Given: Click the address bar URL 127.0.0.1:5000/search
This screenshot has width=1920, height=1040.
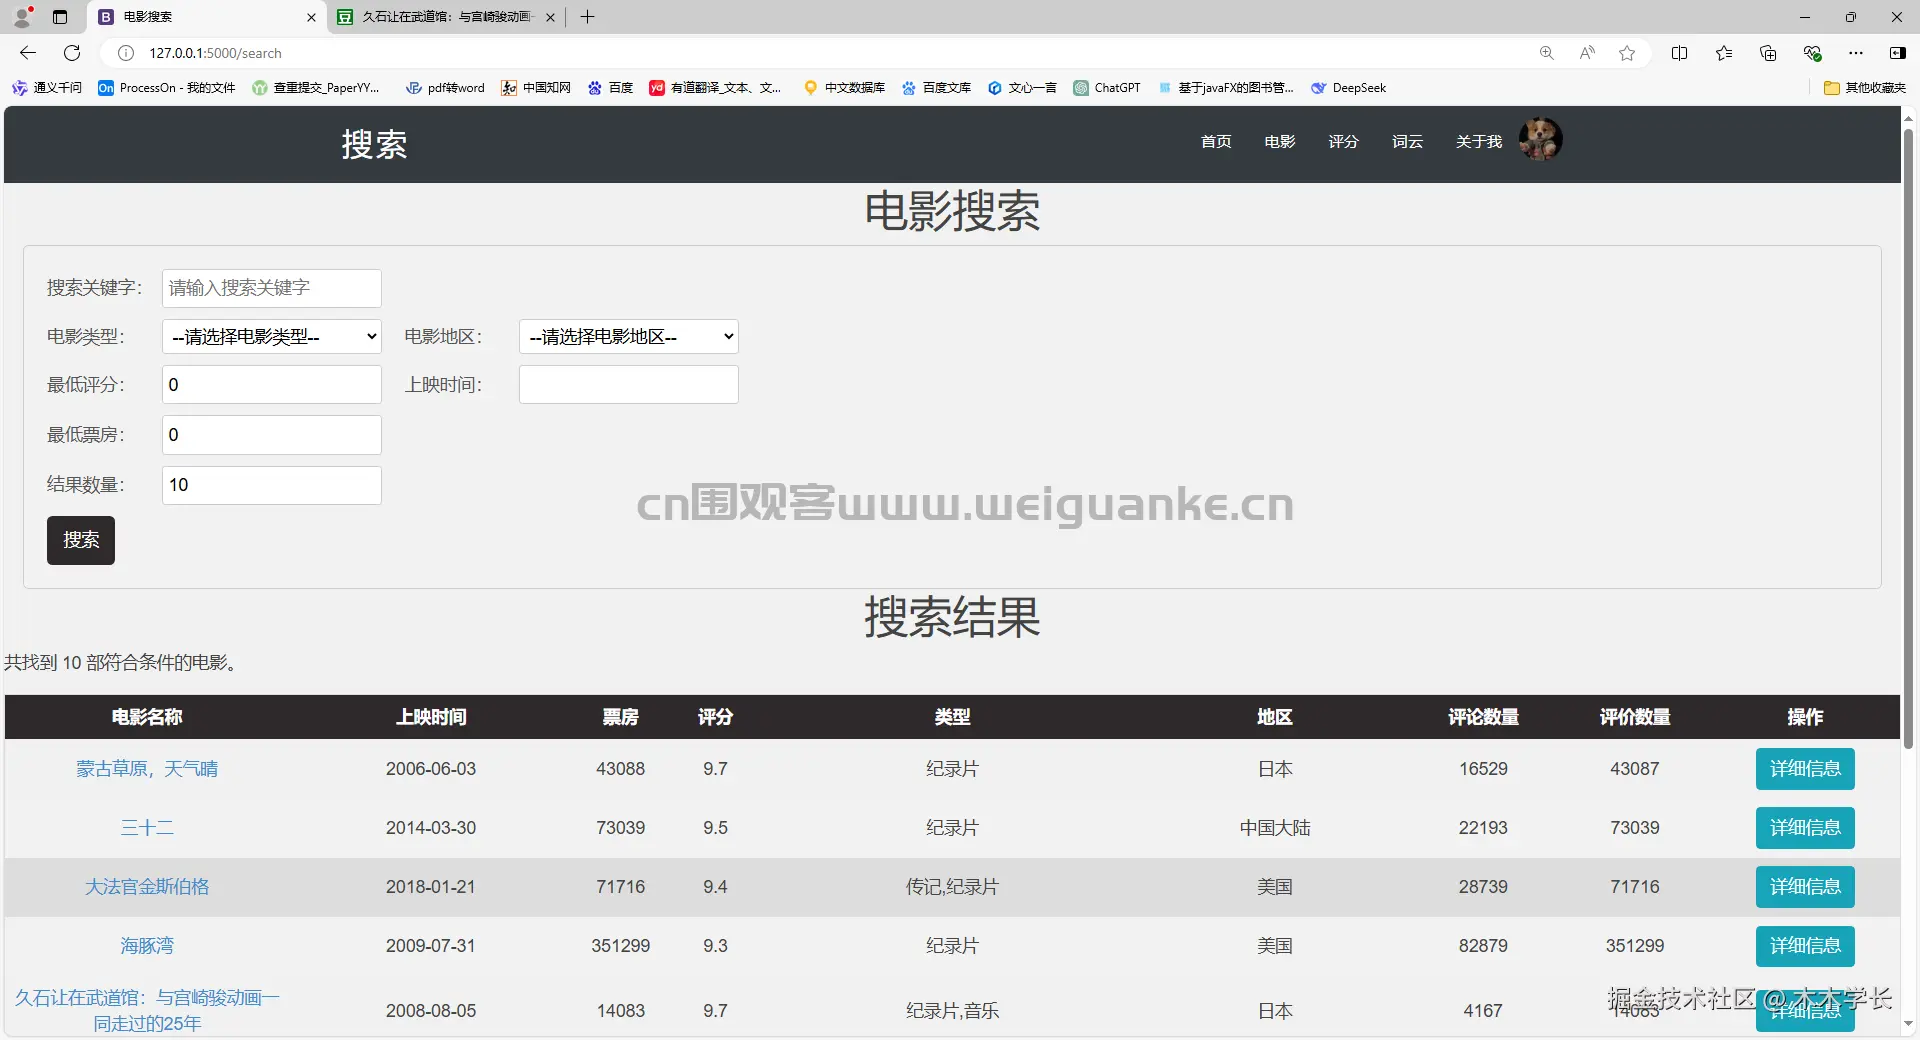Looking at the screenshot, I should pyautogui.click(x=215, y=53).
